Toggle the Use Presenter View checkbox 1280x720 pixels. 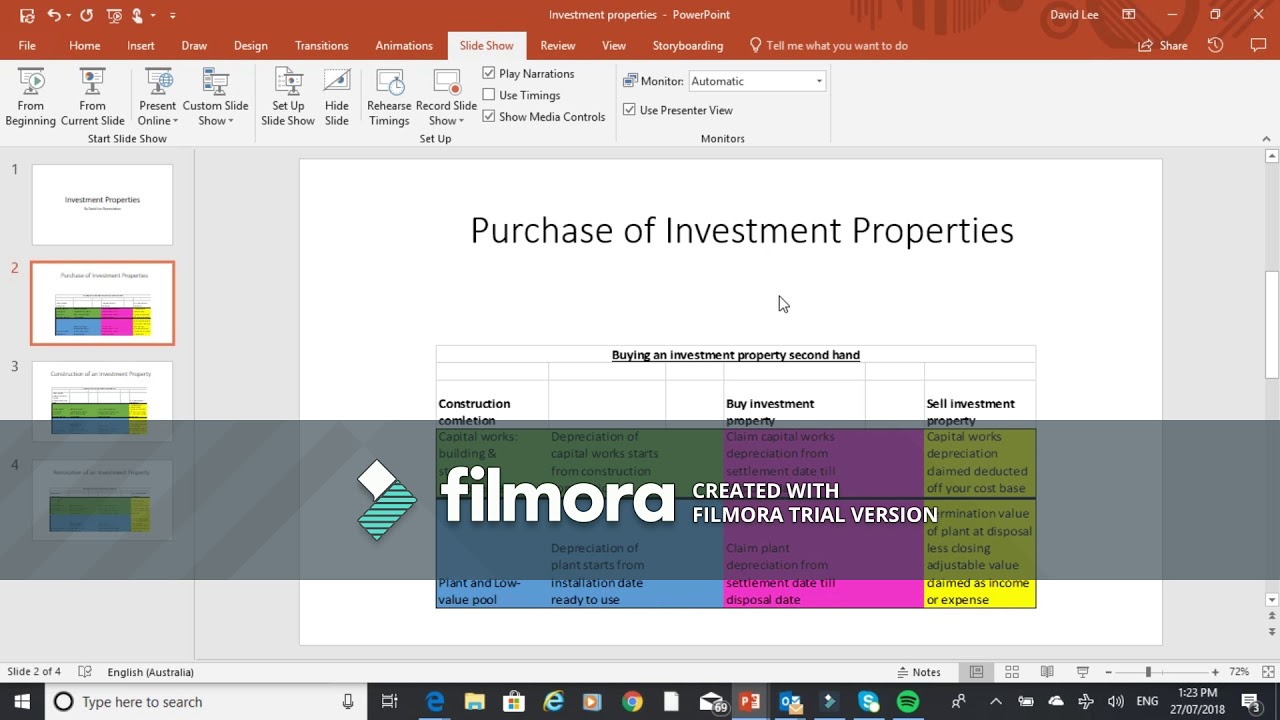point(629,110)
